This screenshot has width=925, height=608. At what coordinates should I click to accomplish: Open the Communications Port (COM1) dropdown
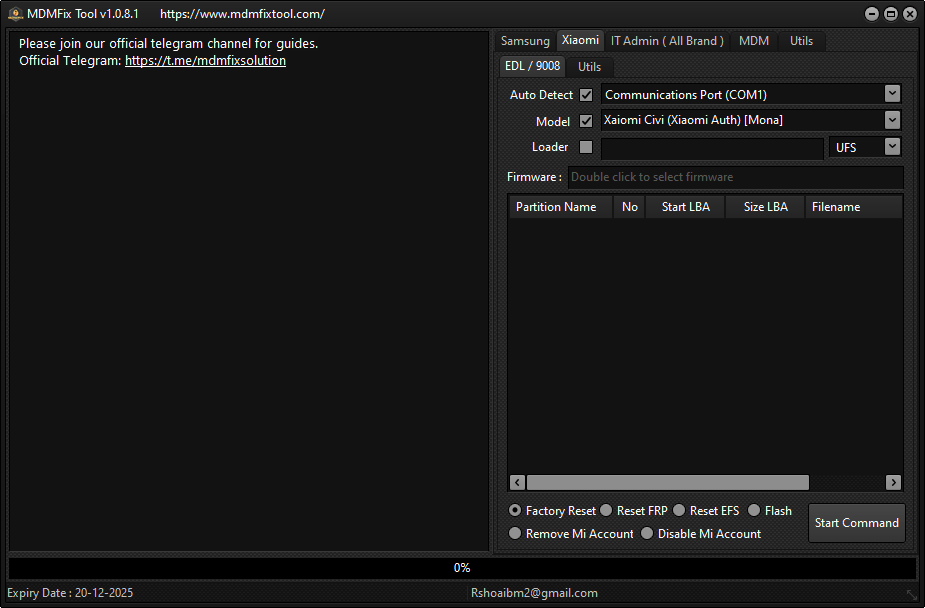tap(891, 94)
